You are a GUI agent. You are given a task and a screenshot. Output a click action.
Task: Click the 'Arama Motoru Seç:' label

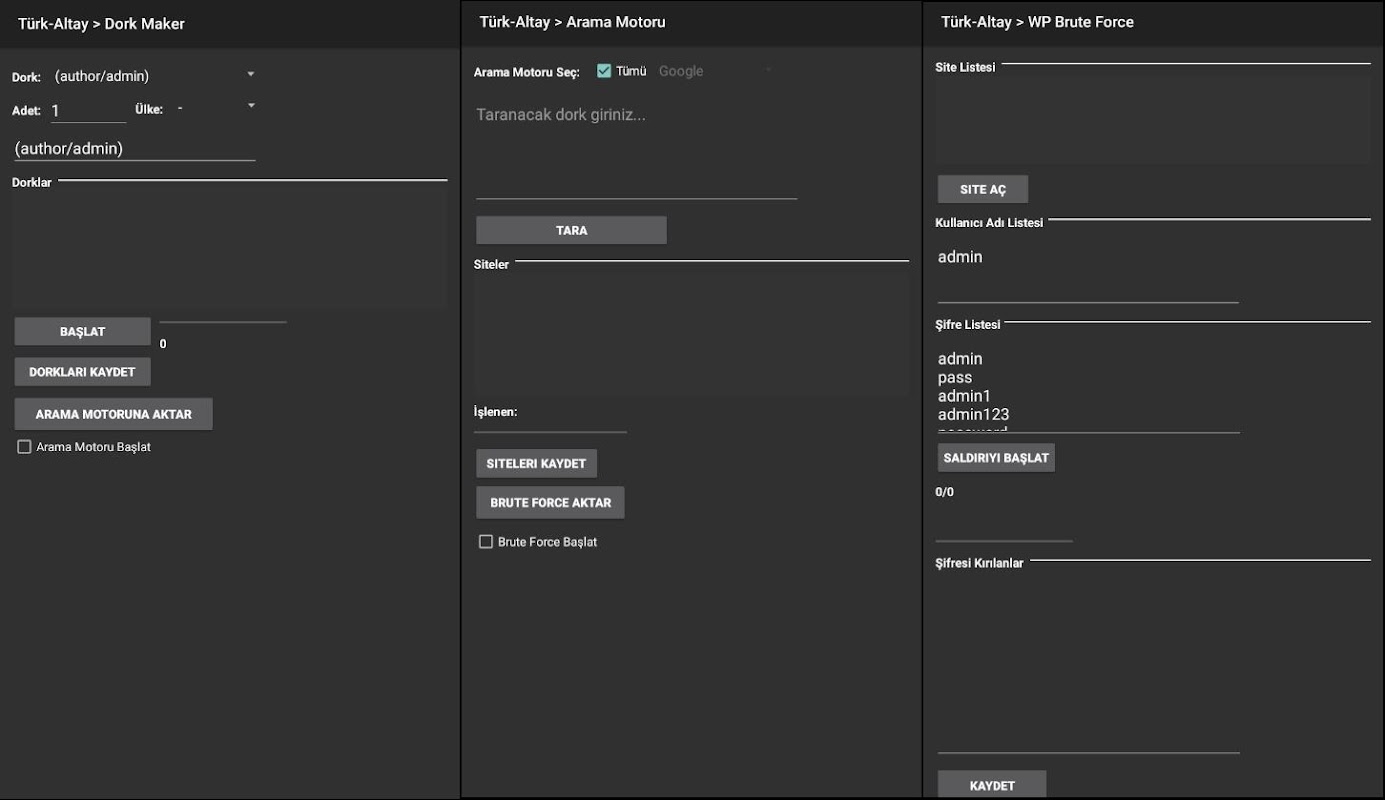click(526, 72)
